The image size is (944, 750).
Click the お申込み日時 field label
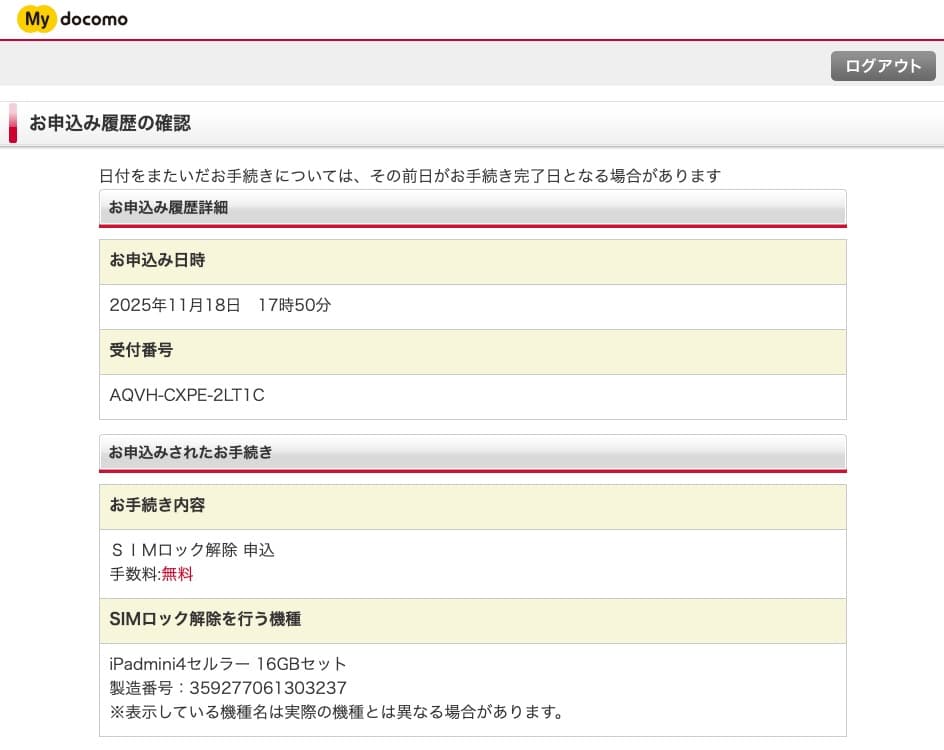point(157,260)
